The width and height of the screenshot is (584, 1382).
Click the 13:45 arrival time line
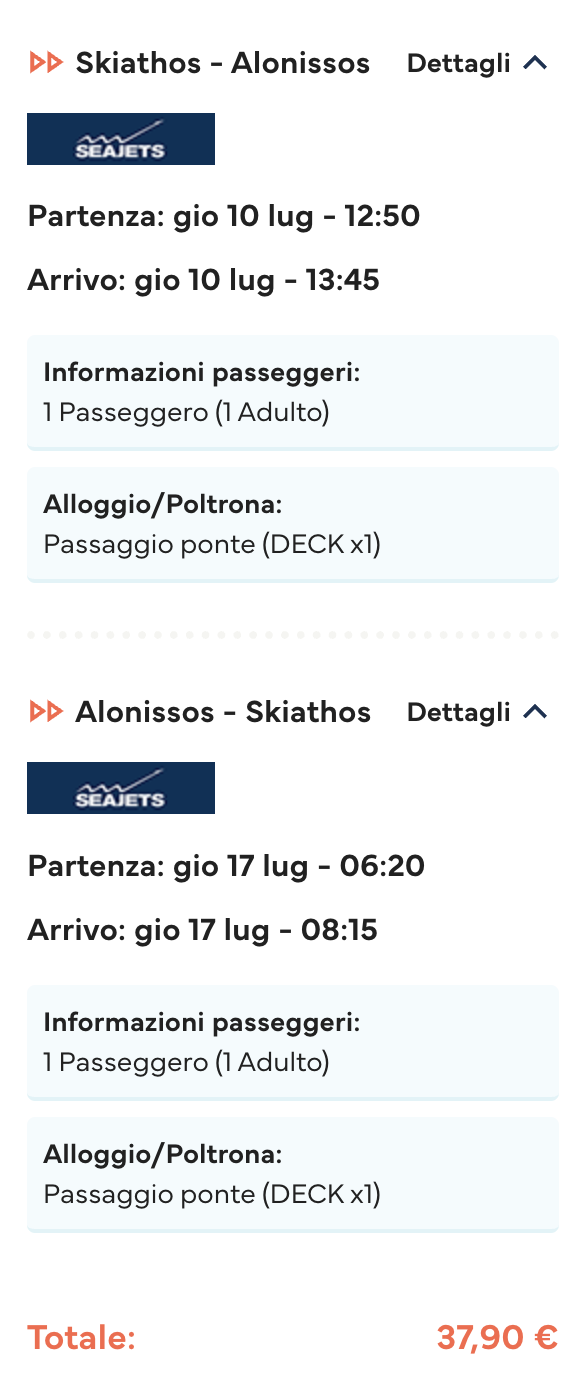point(204,281)
